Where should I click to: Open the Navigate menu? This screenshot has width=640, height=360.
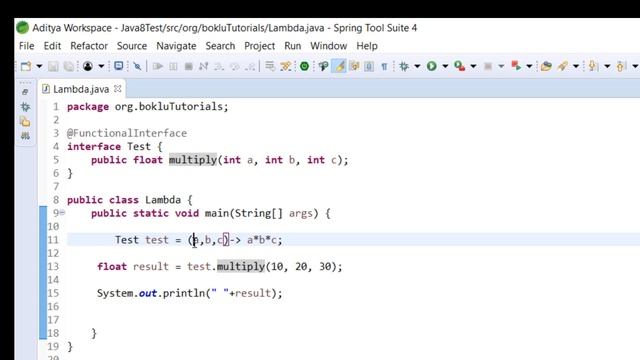tap(176, 46)
